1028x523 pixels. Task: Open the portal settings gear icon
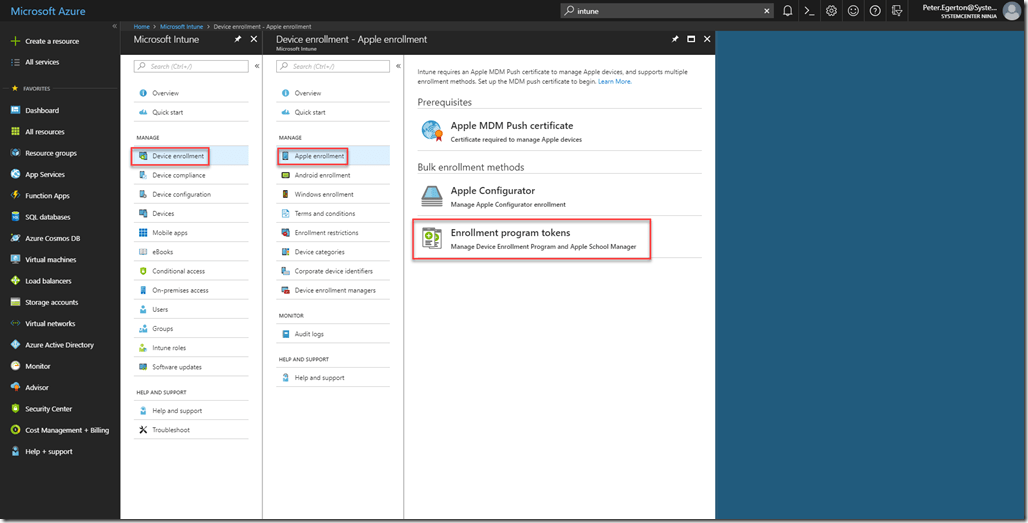[x=831, y=11]
